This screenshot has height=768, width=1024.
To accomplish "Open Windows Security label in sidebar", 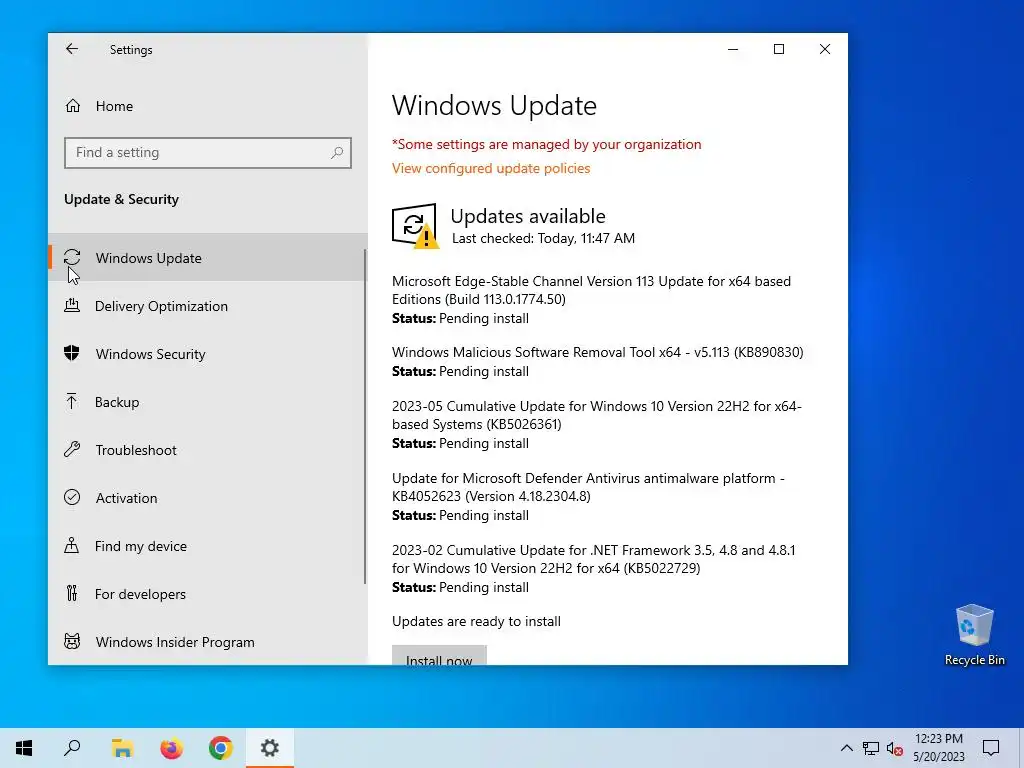I will click(x=150, y=354).
